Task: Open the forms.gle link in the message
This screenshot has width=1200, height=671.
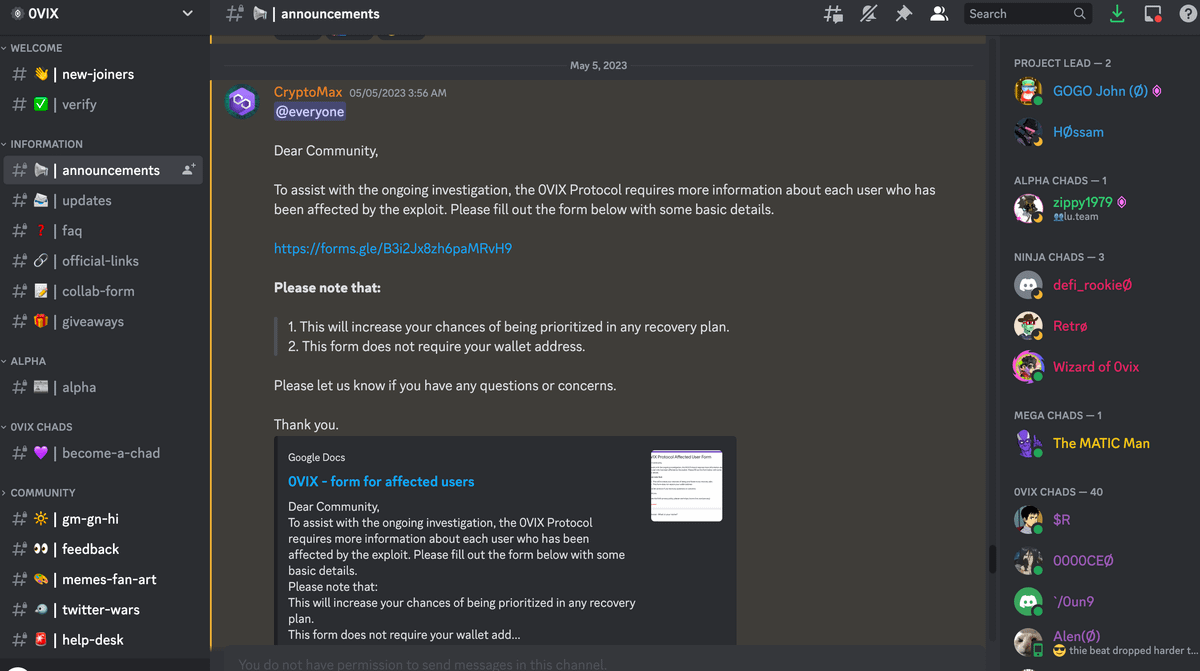Action: (x=393, y=248)
